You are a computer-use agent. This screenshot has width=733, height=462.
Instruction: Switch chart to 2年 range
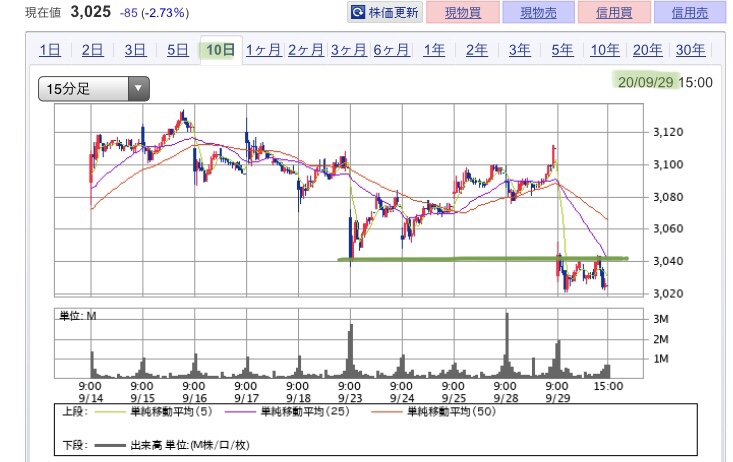477,50
